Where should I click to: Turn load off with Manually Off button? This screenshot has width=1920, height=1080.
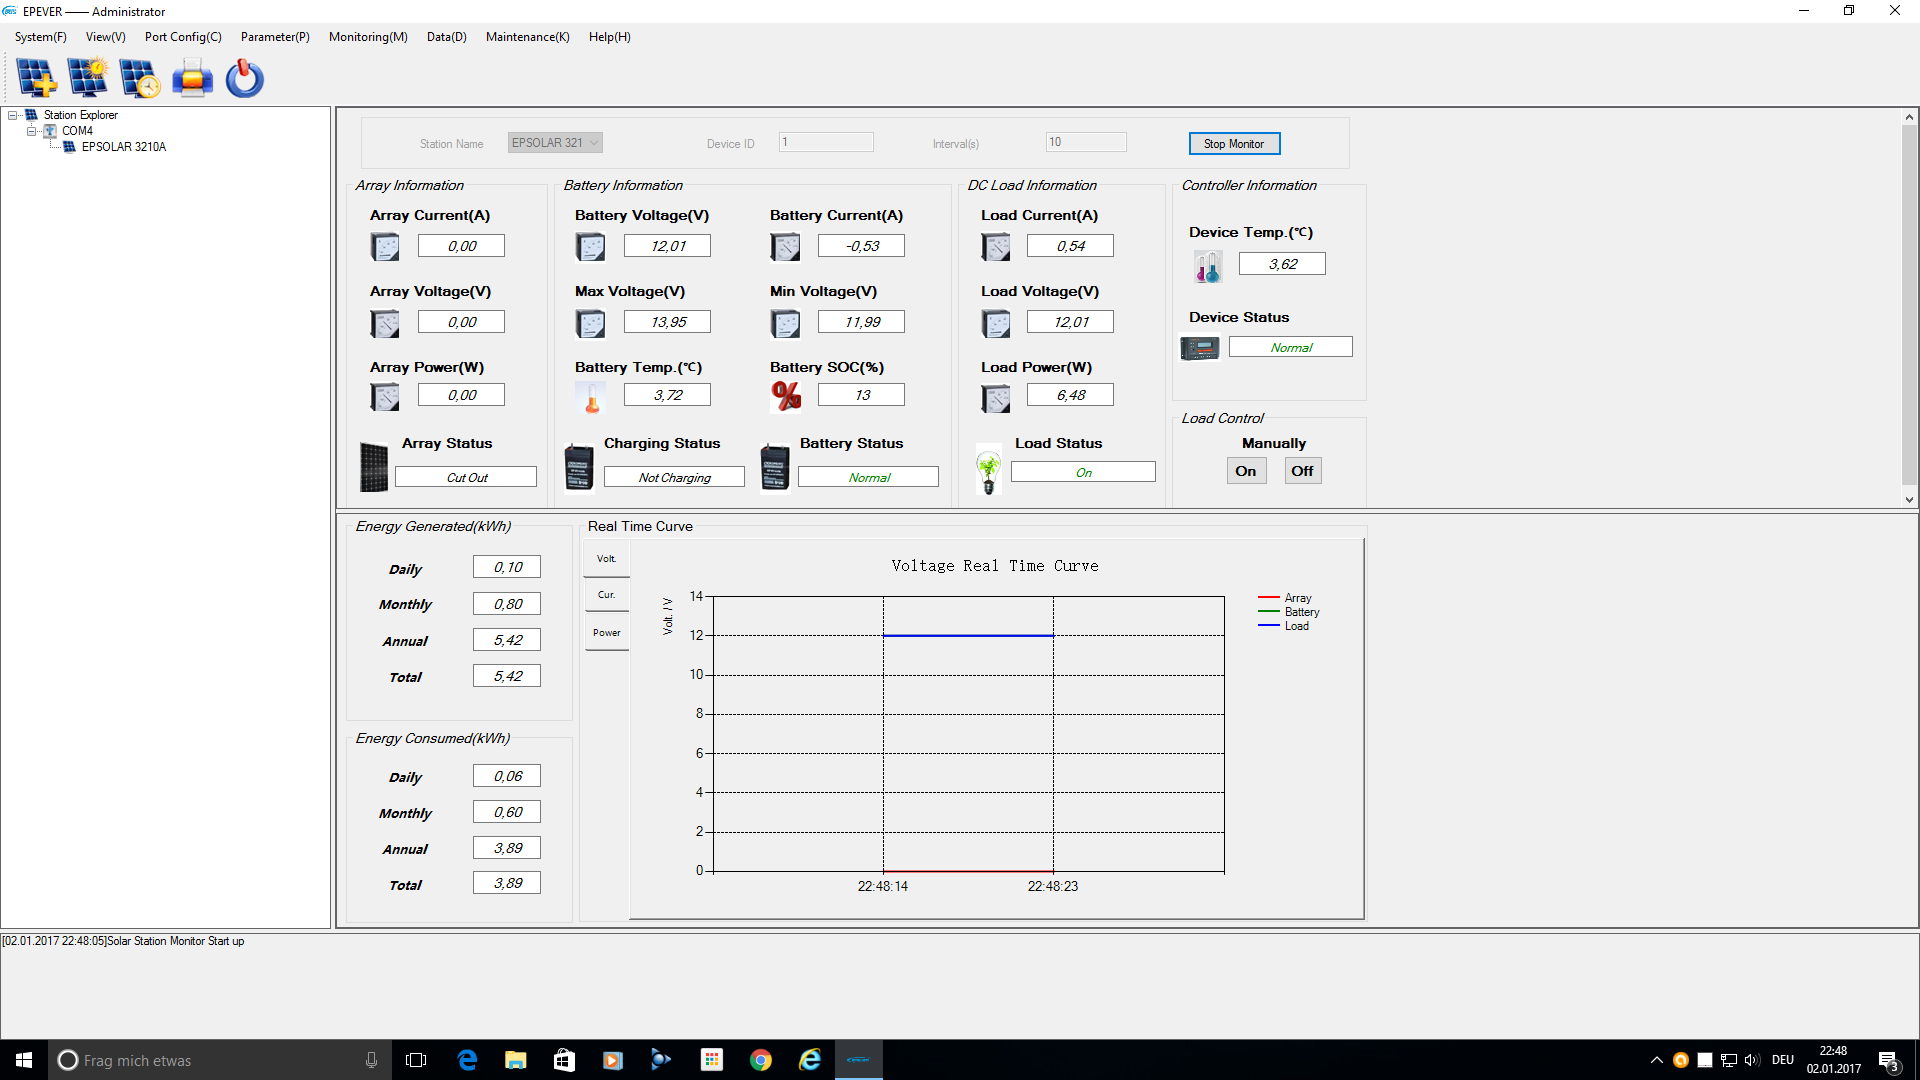[1302, 471]
